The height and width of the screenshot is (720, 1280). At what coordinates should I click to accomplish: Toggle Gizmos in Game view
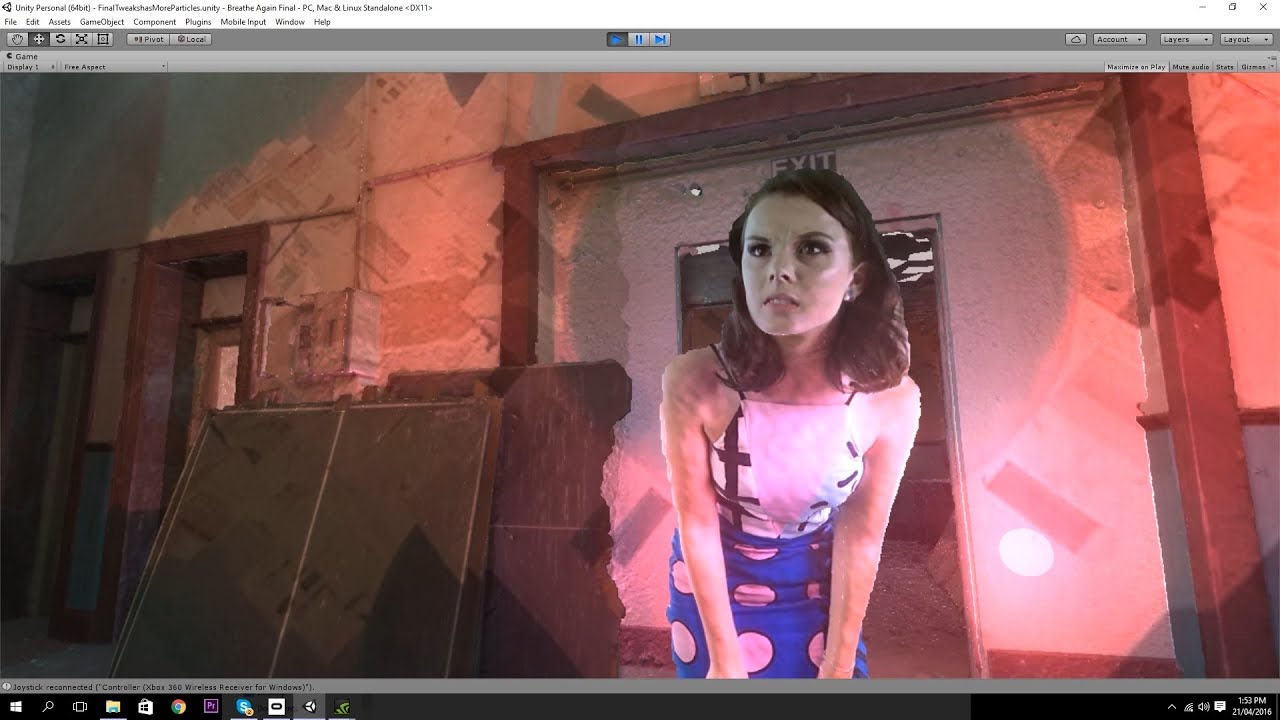[1252, 67]
